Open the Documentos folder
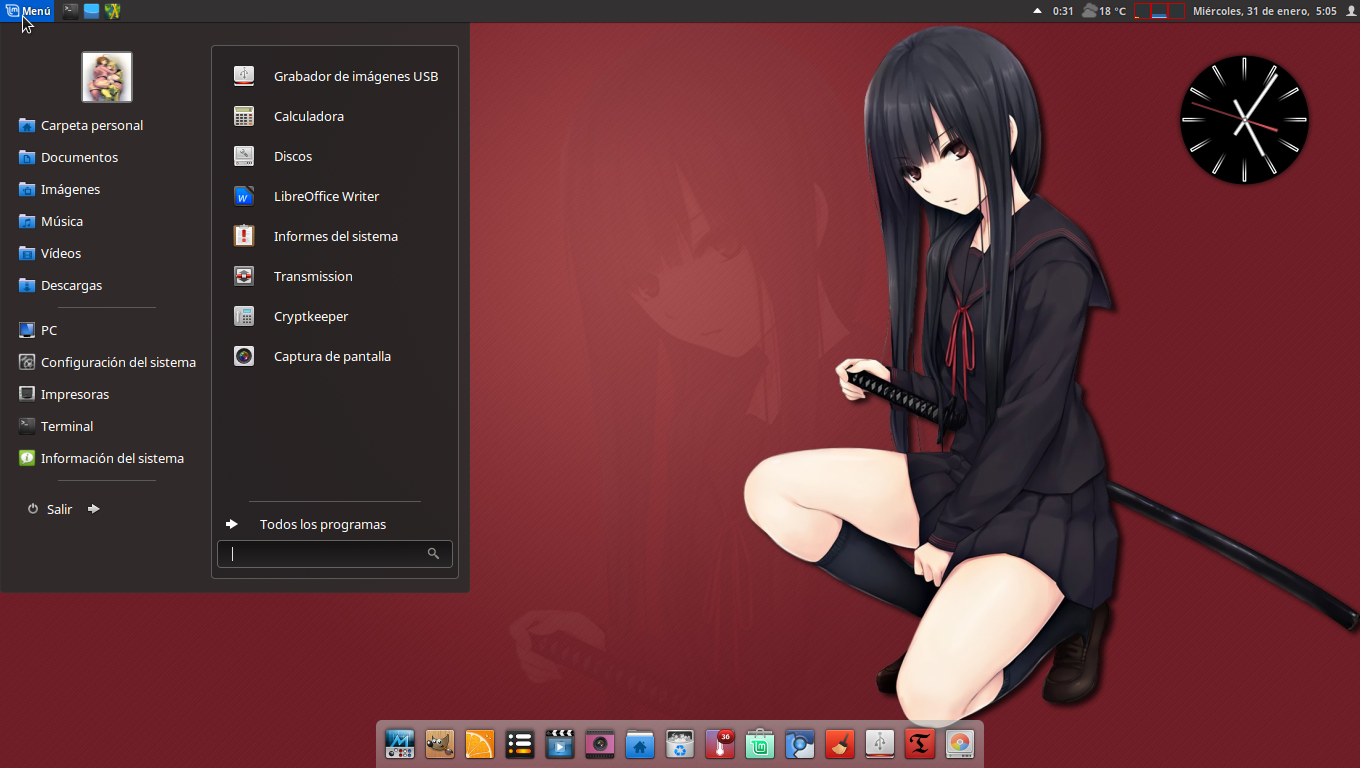Image resolution: width=1360 pixels, height=768 pixels. tap(68, 157)
